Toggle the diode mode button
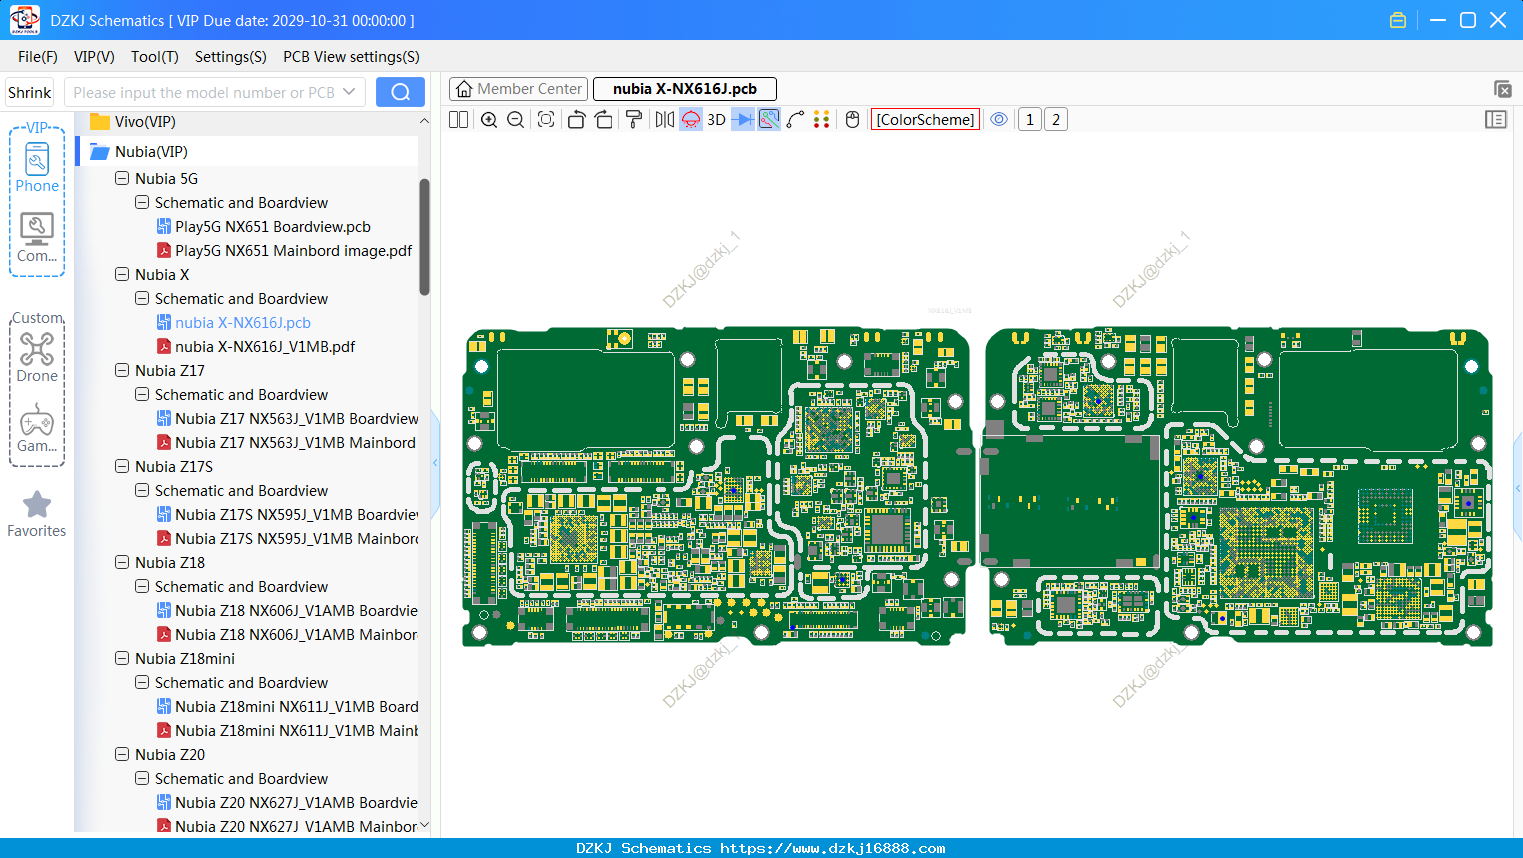This screenshot has height=858, width=1523. pos(743,120)
